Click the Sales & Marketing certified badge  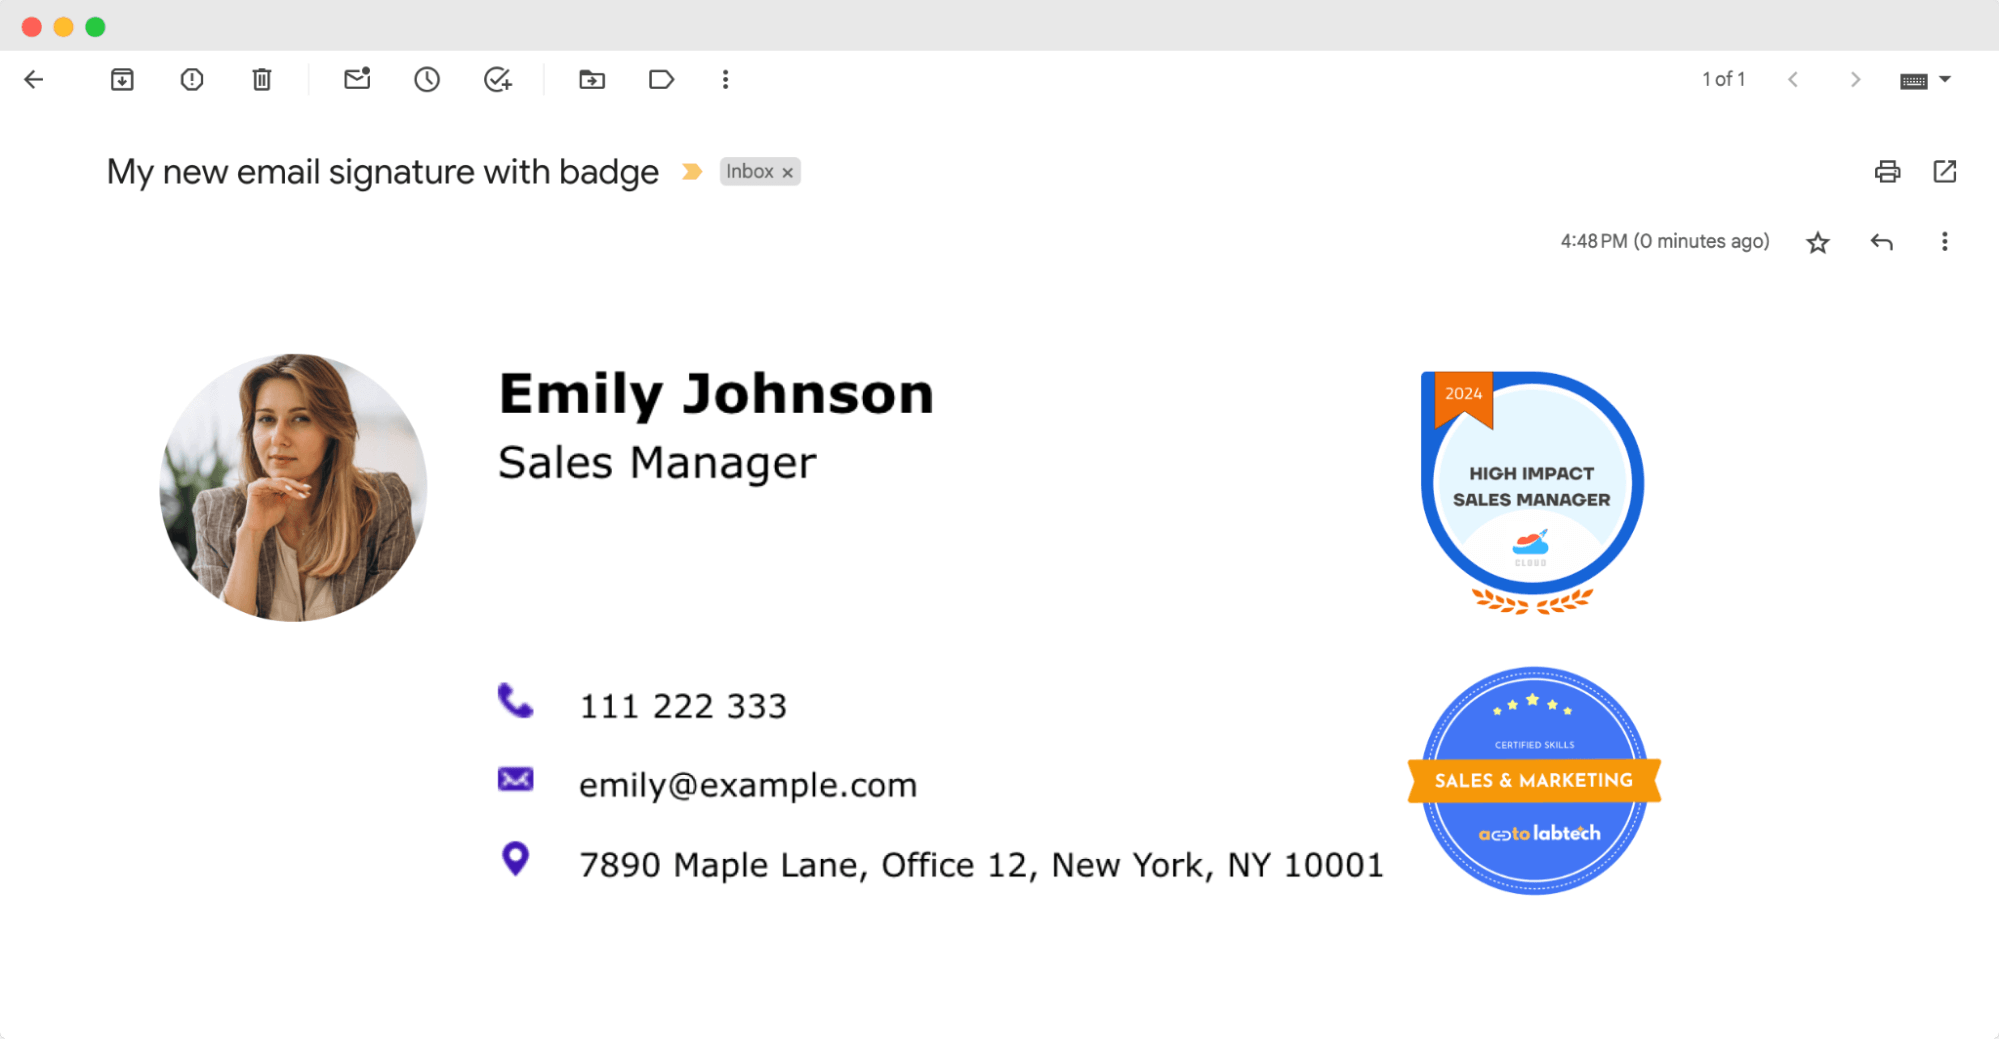tap(1534, 780)
